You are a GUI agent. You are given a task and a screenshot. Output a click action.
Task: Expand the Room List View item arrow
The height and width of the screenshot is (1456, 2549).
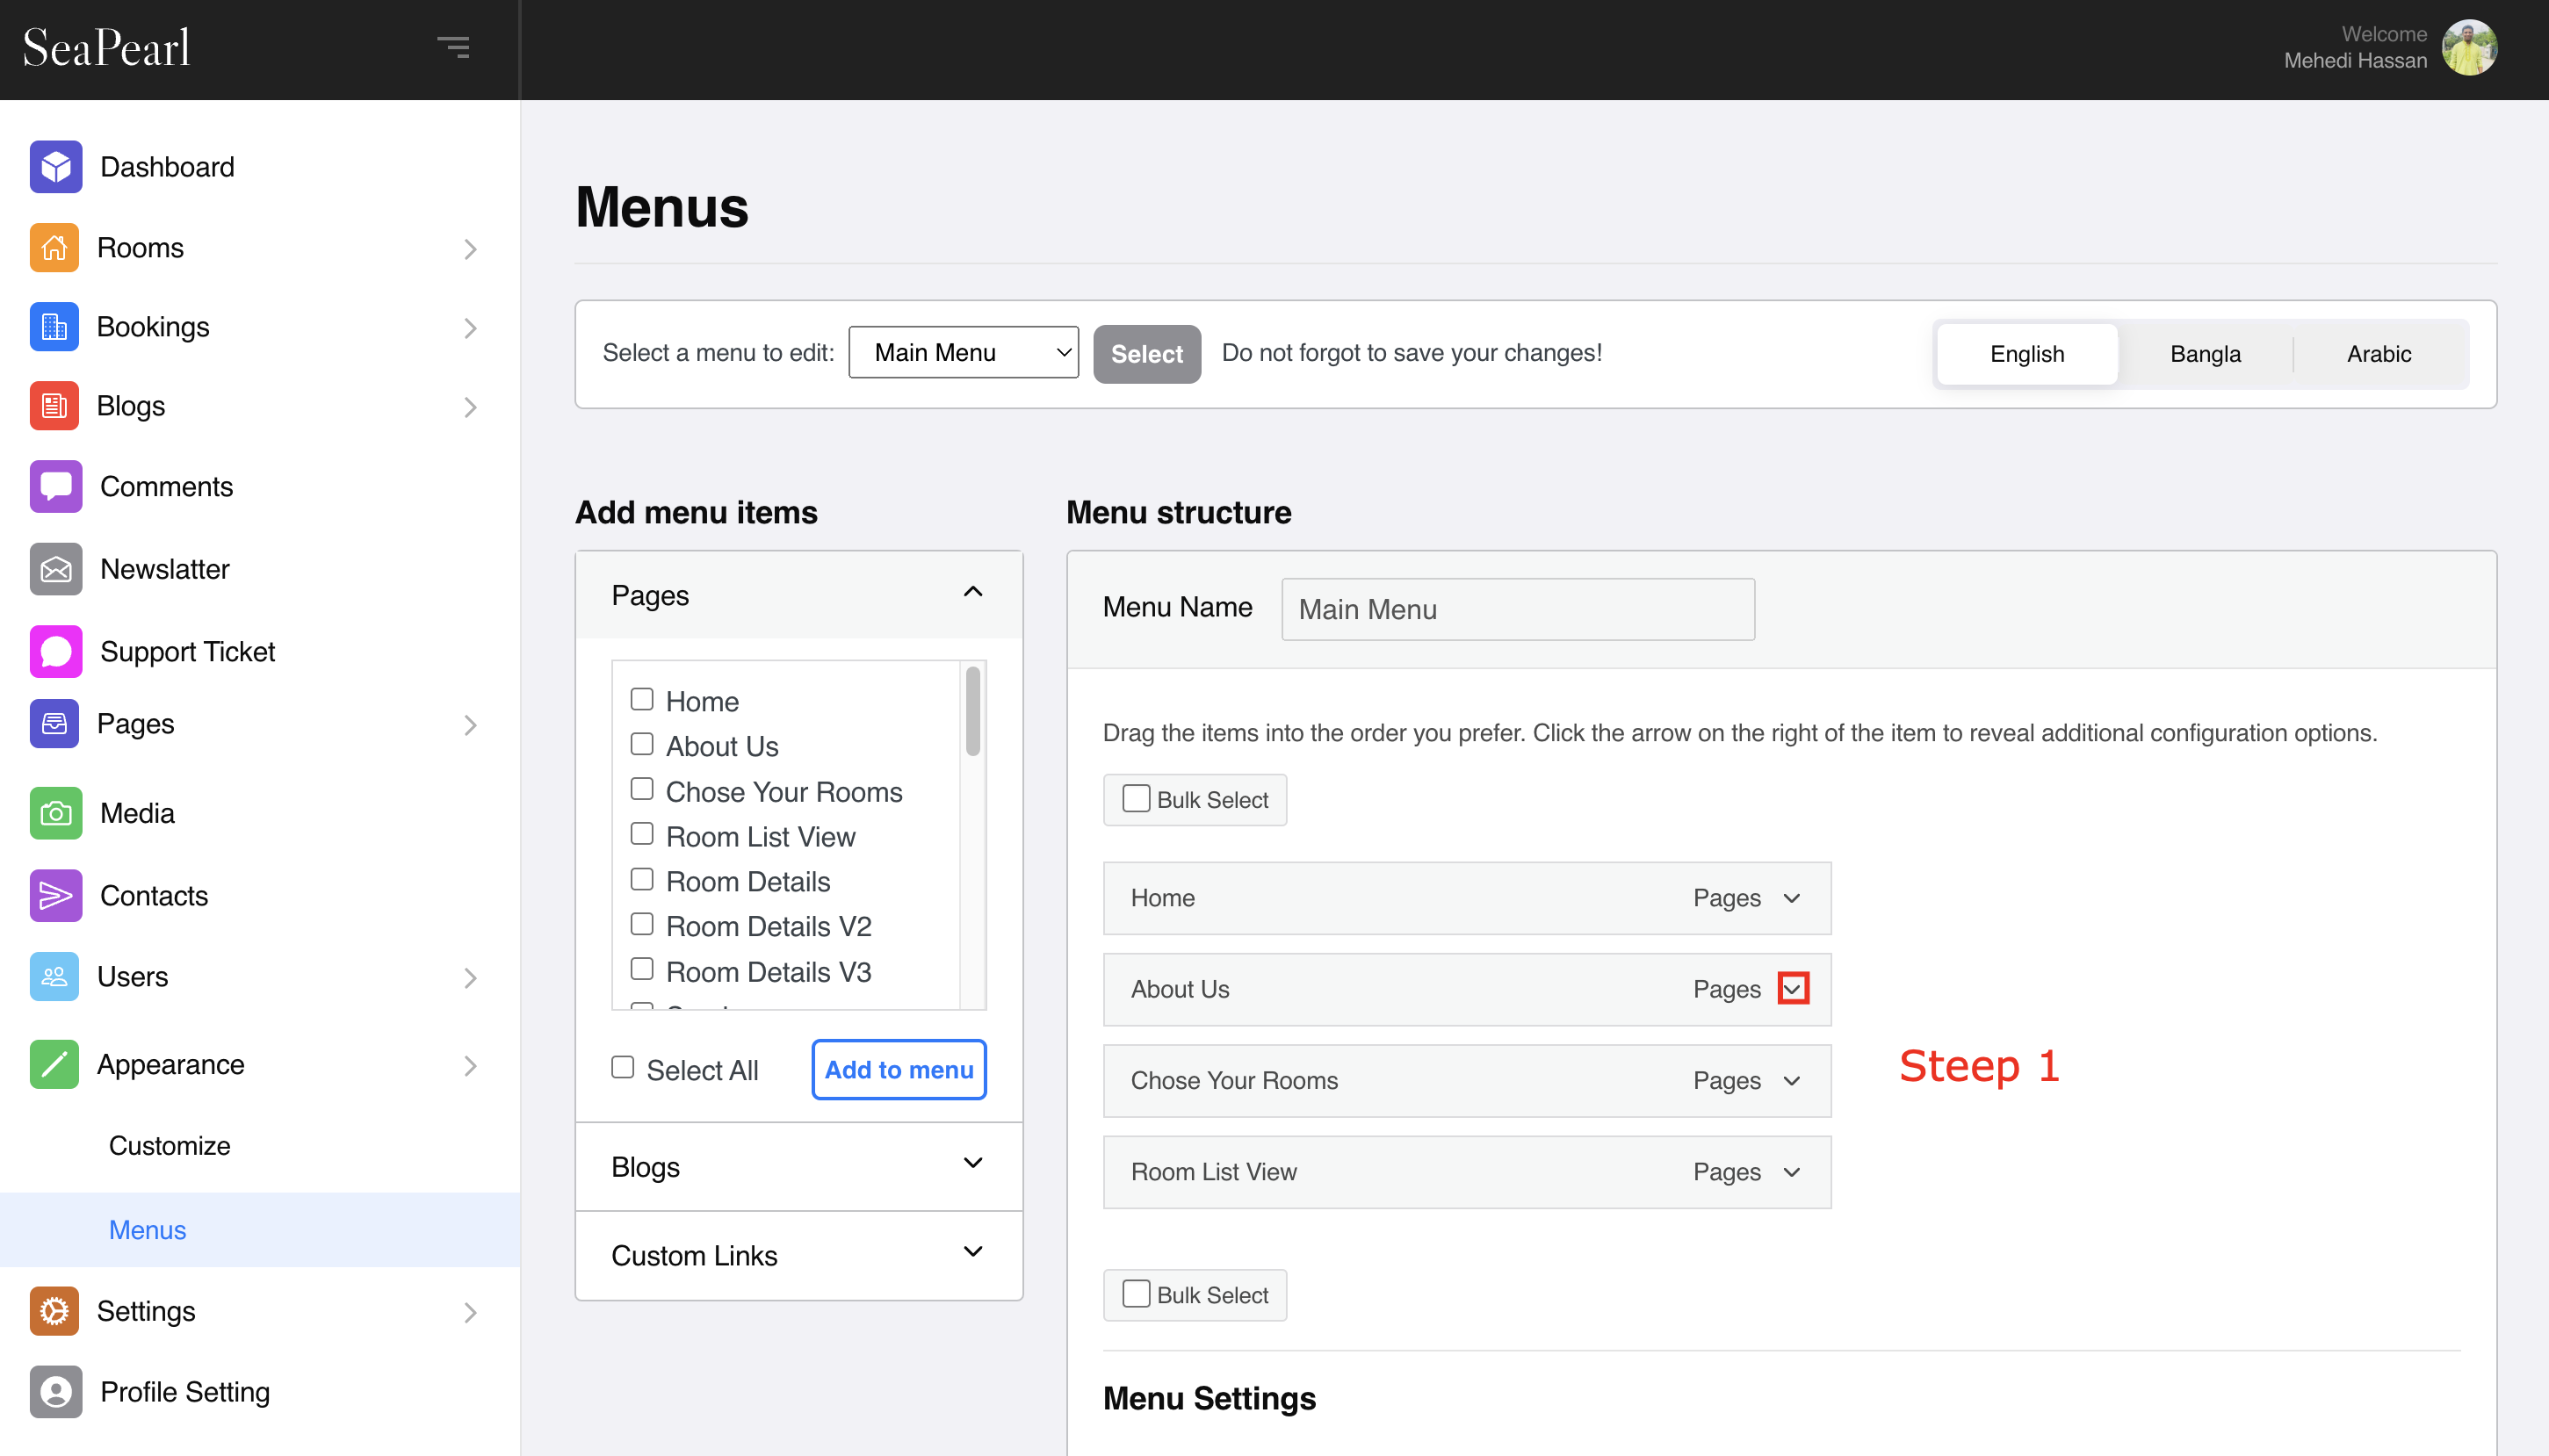tap(1792, 1173)
